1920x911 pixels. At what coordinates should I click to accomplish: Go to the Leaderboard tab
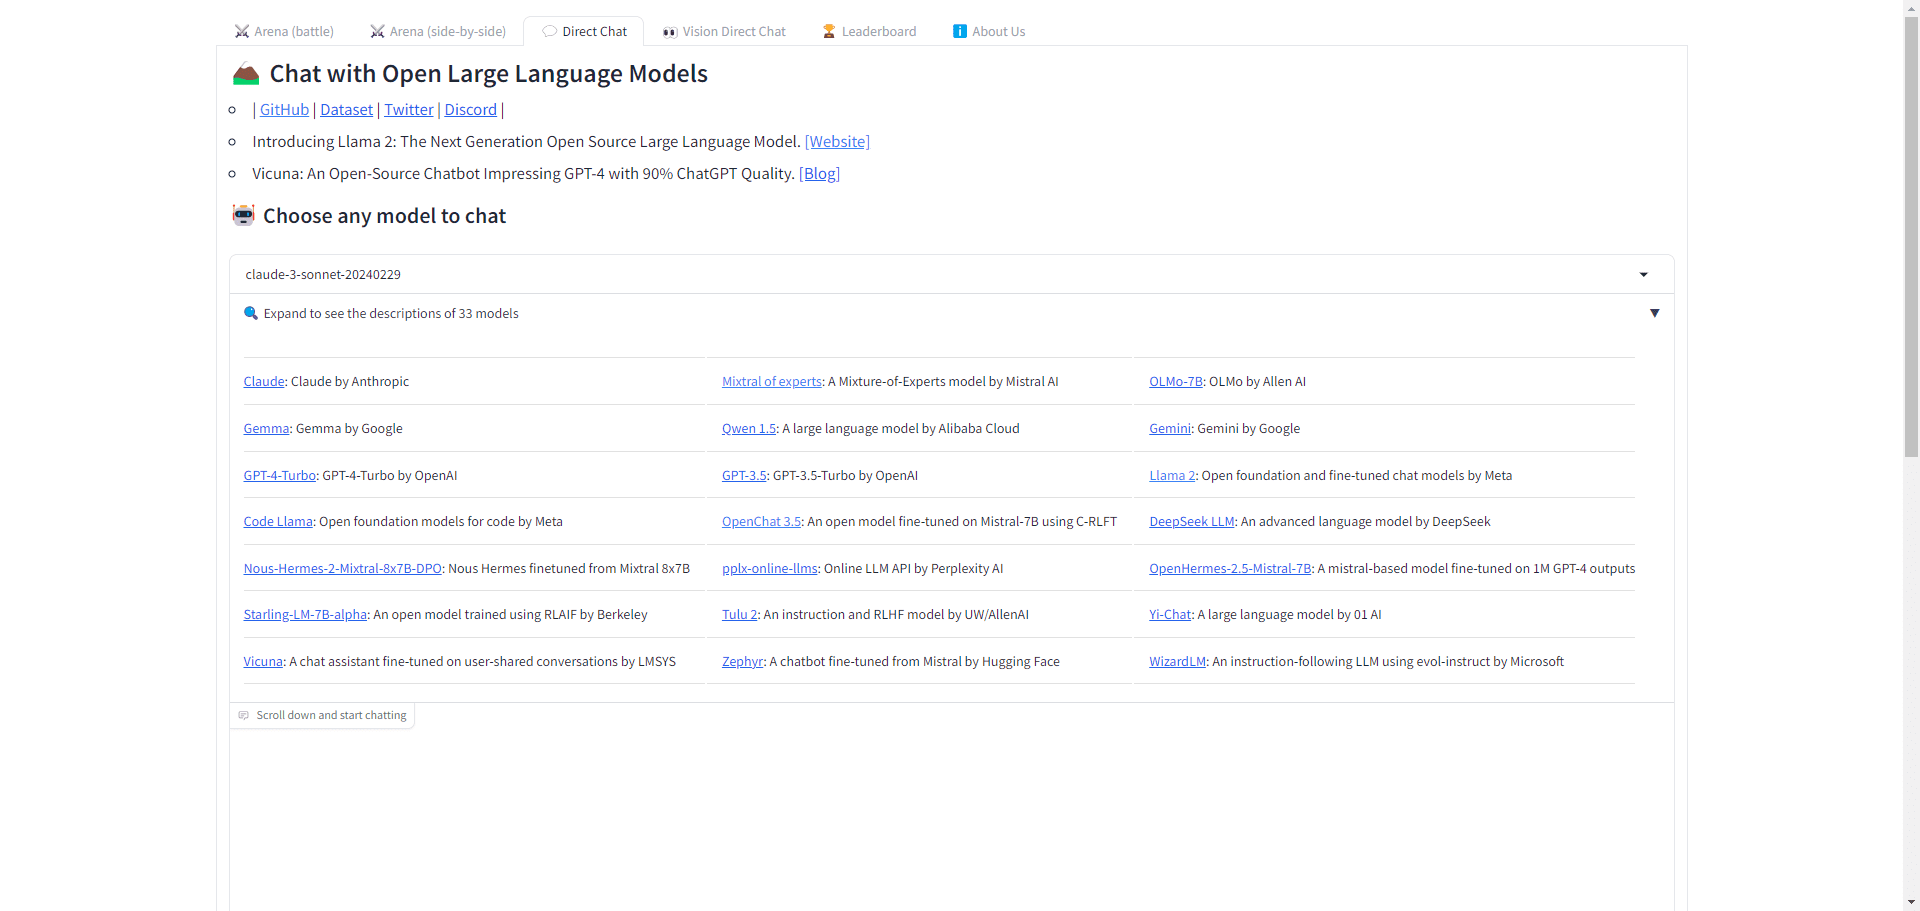(x=869, y=32)
